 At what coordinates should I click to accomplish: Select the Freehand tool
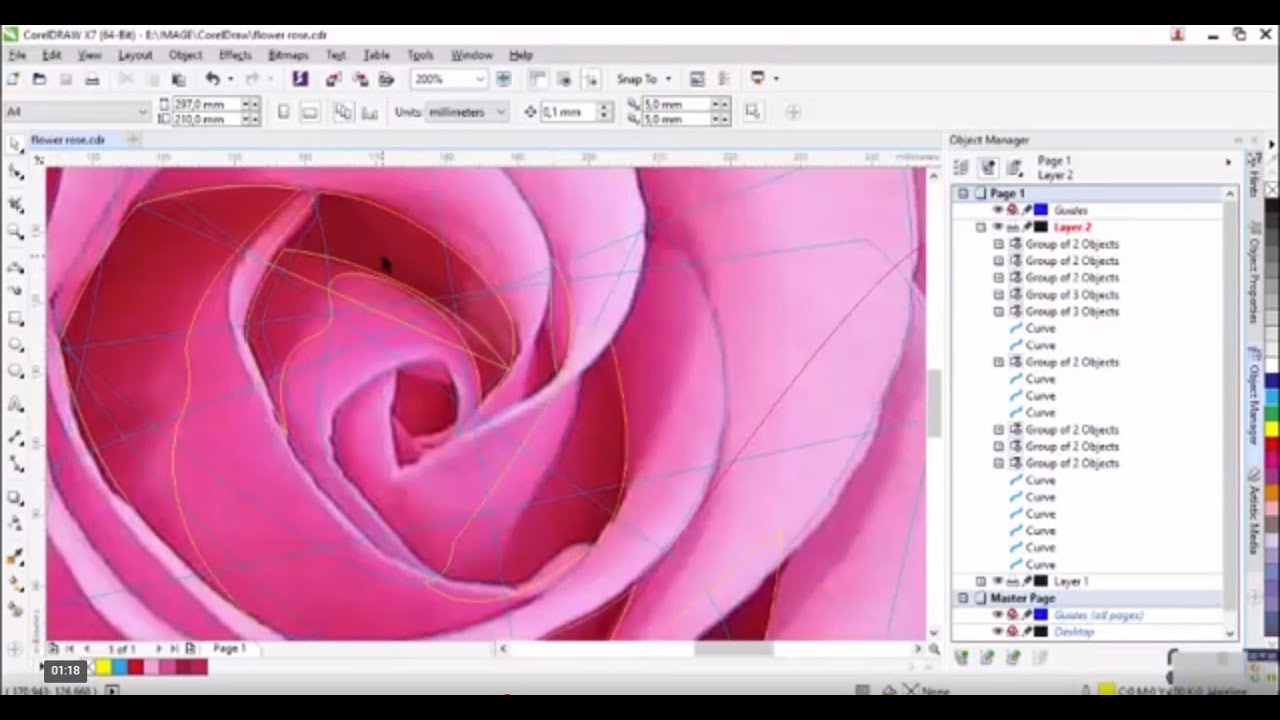point(15,268)
